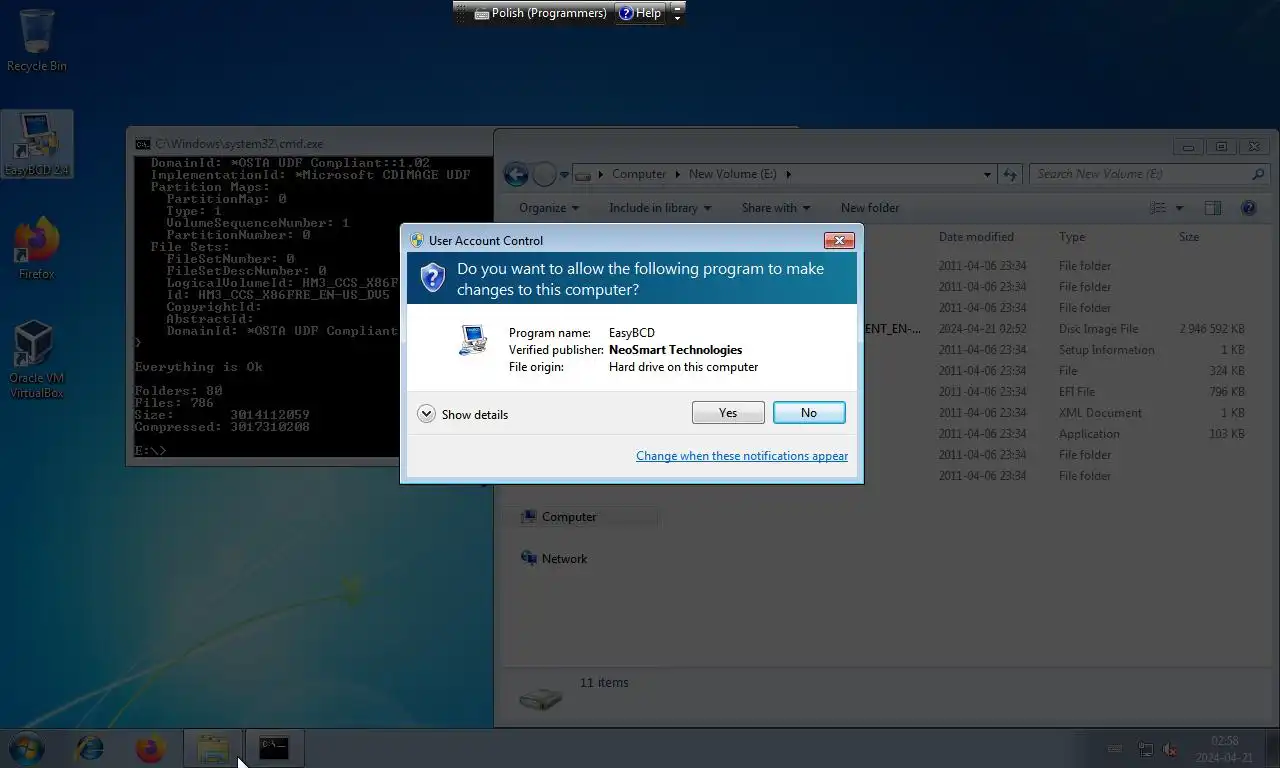Click Computer in the Explorer address path
The image size is (1280, 768).
click(x=639, y=174)
